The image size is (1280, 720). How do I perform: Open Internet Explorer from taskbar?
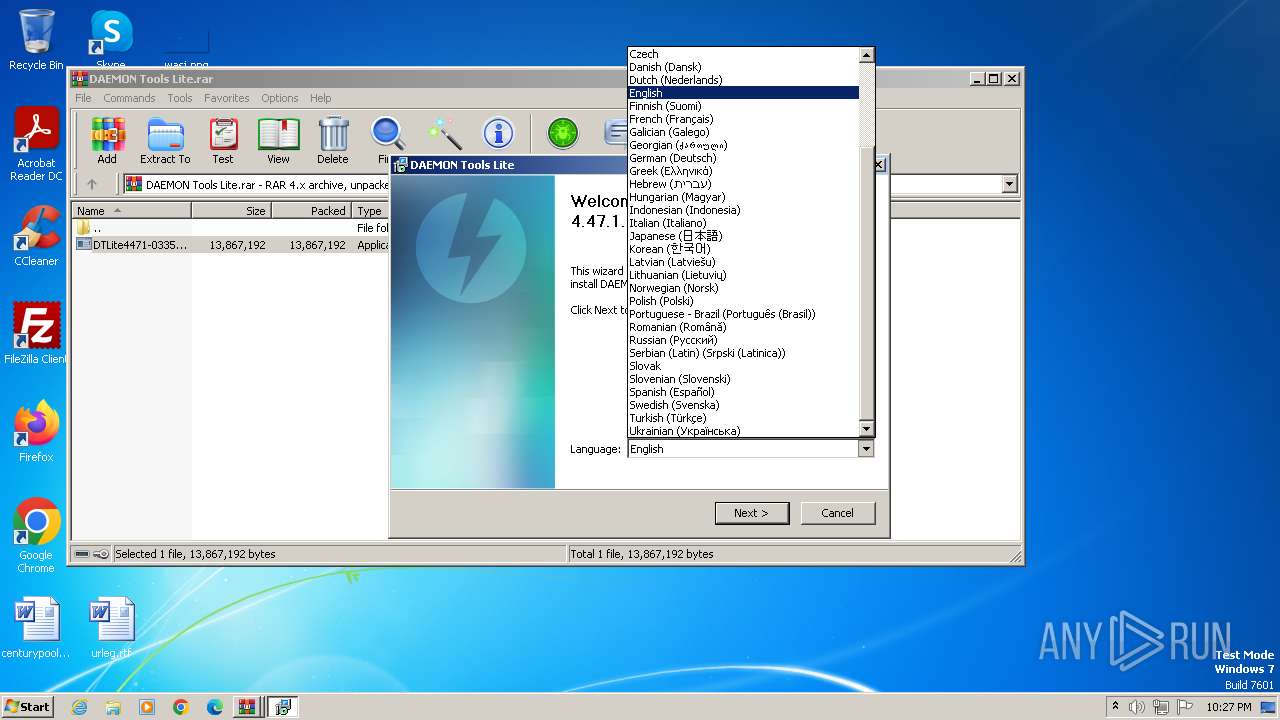tap(79, 707)
